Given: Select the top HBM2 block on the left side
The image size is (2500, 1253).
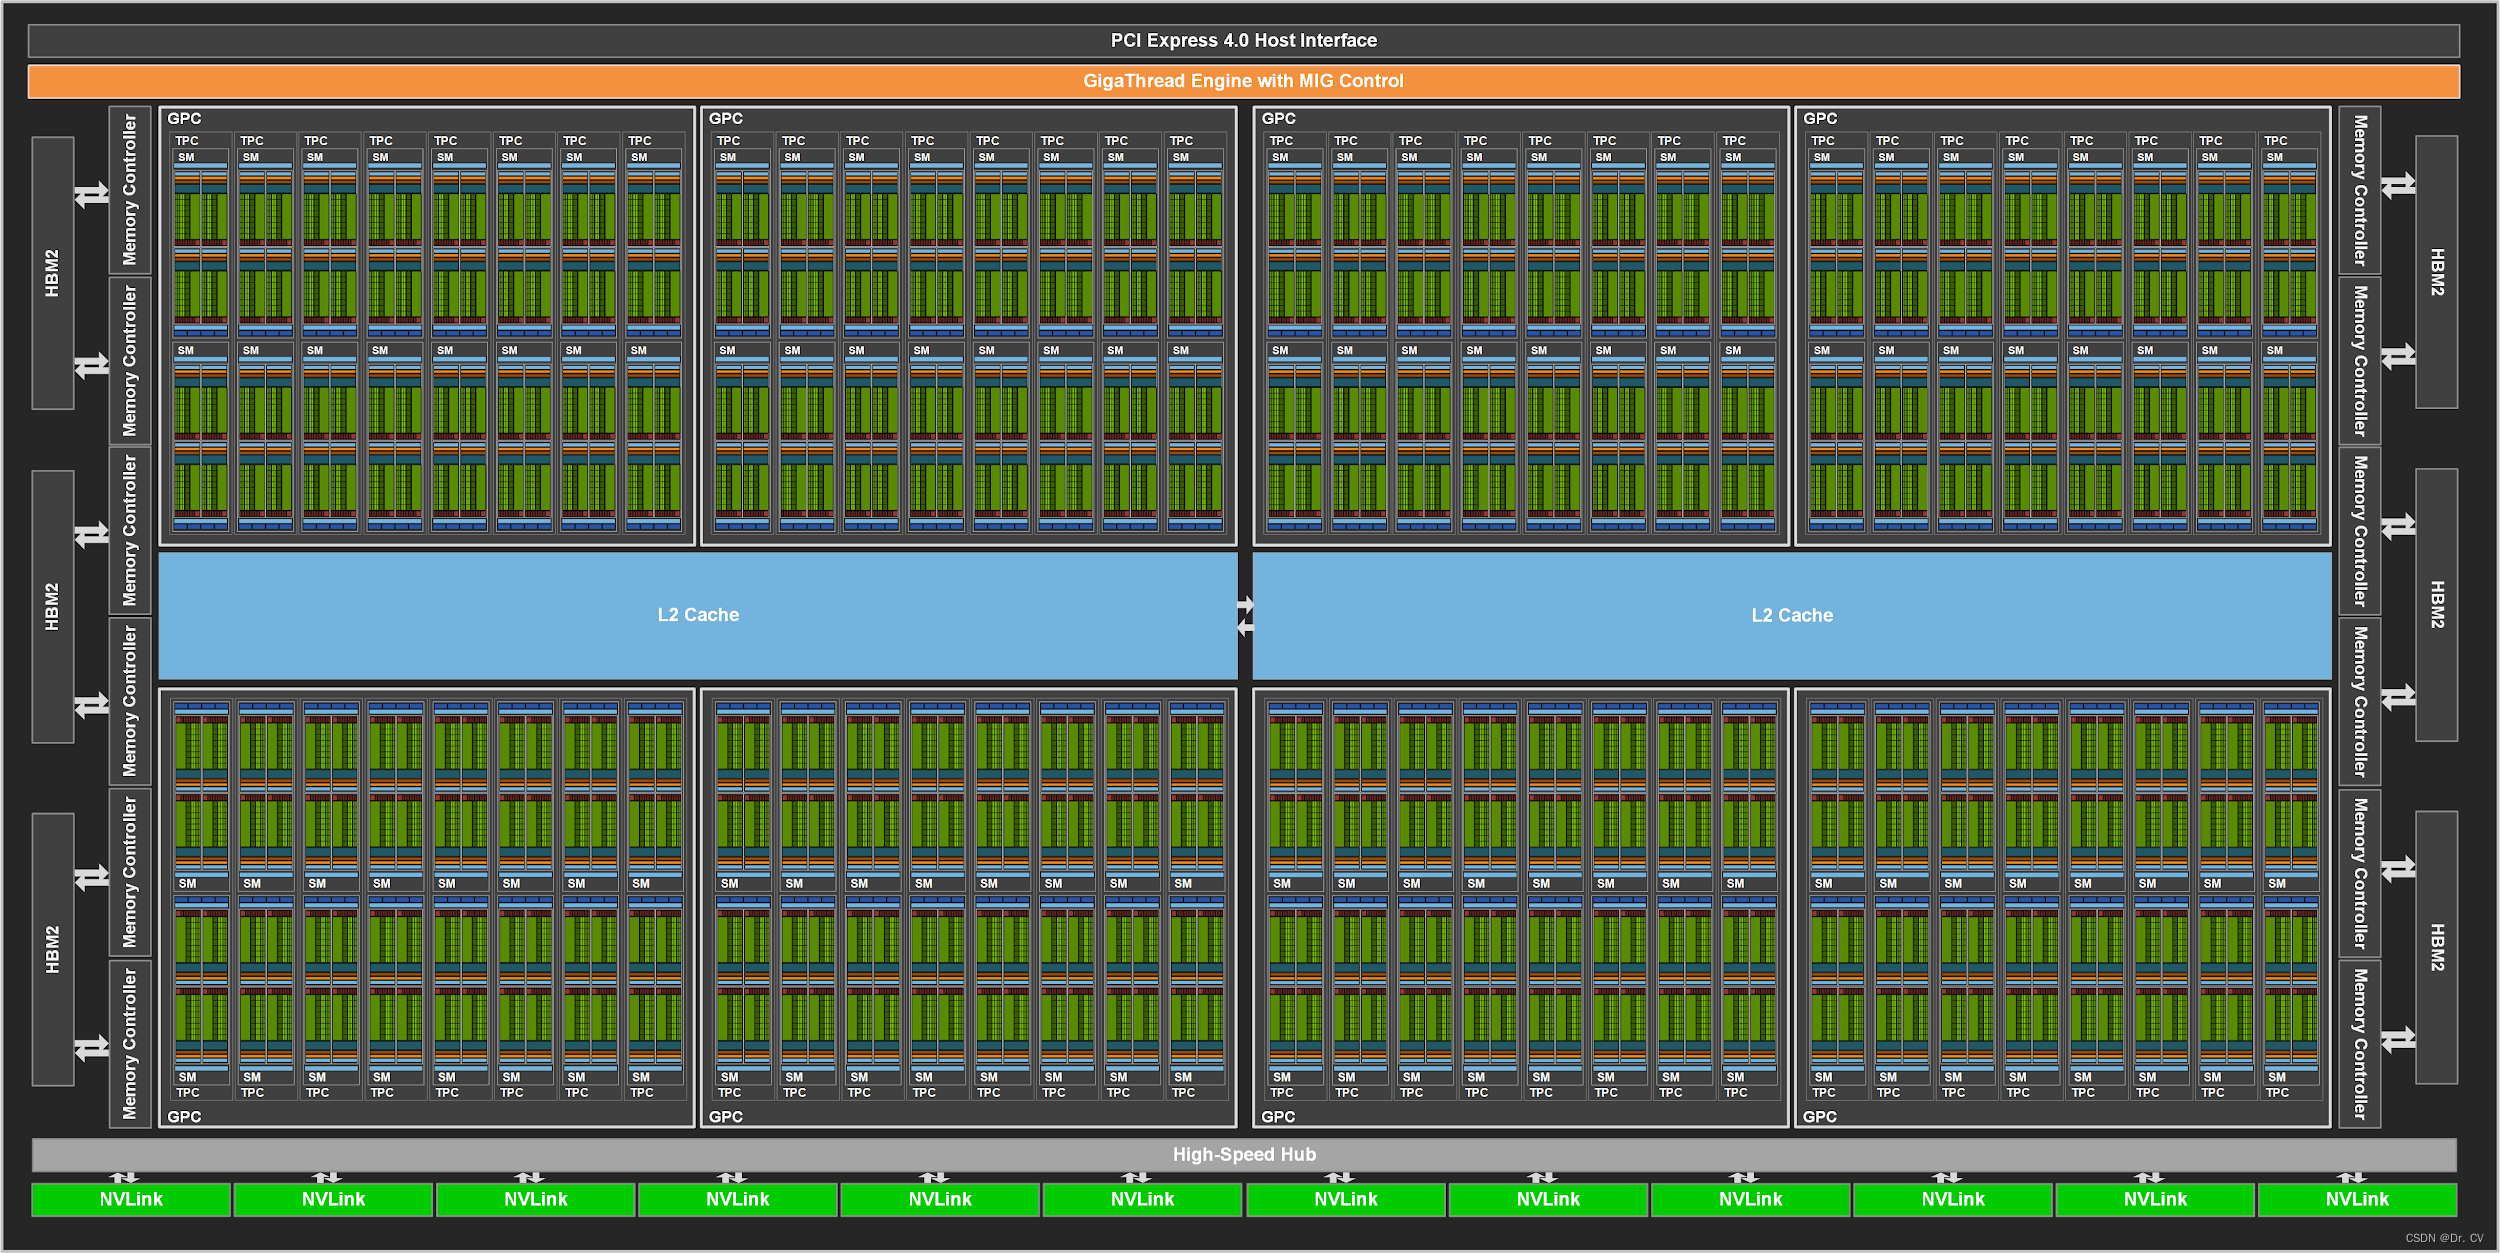Looking at the screenshot, I should tap(53, 273).
